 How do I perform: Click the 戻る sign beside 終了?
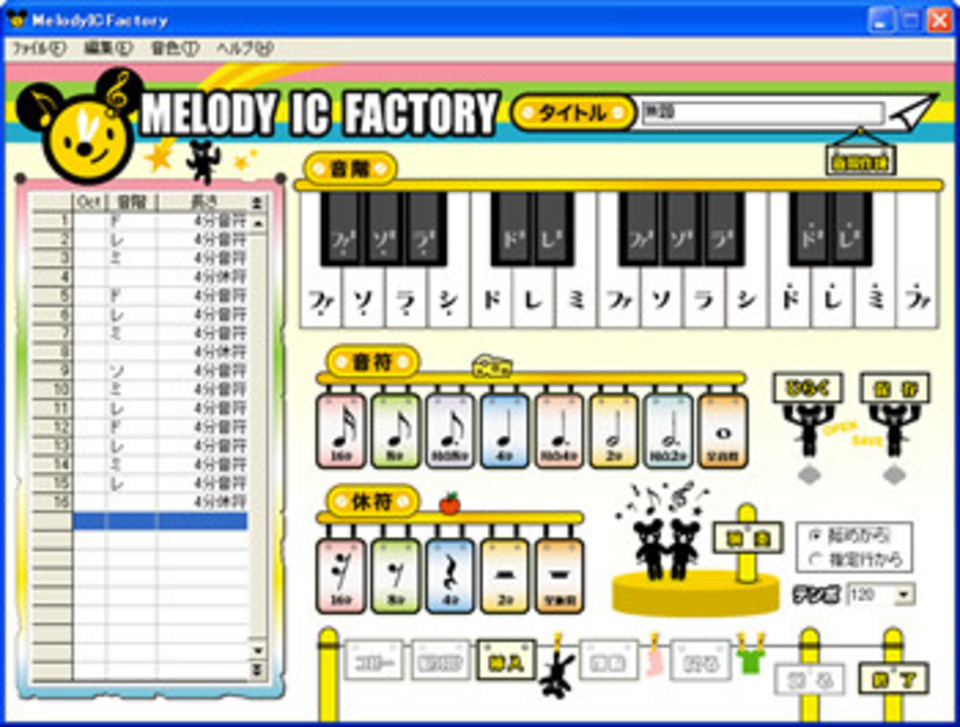tap(809, 679)
